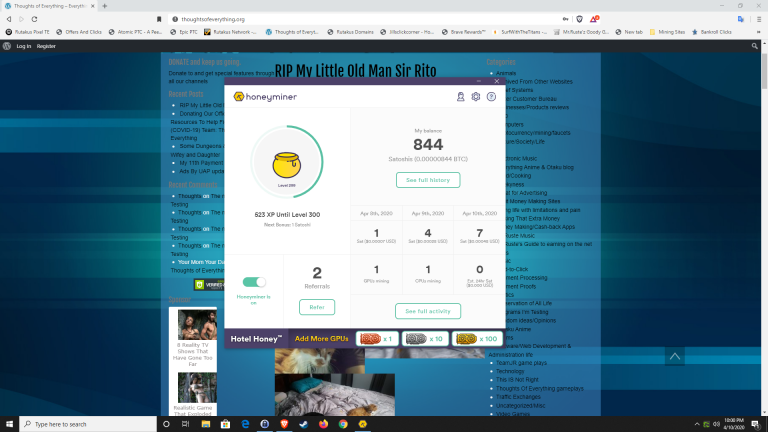Open Team/JR game plays category link
This screenshot has height=432, width=768.
tap(521, 363)
